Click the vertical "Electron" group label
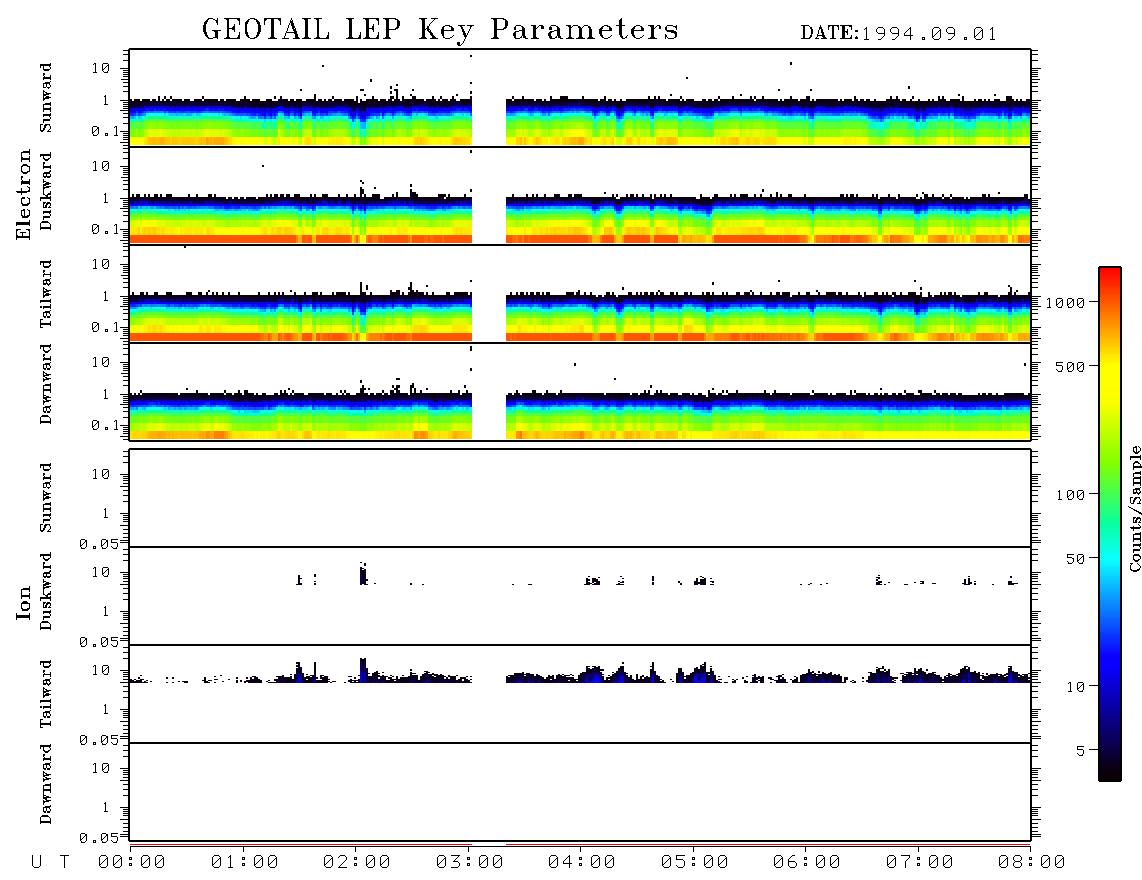The image size is (1142, 880). [x=24, y=194]
